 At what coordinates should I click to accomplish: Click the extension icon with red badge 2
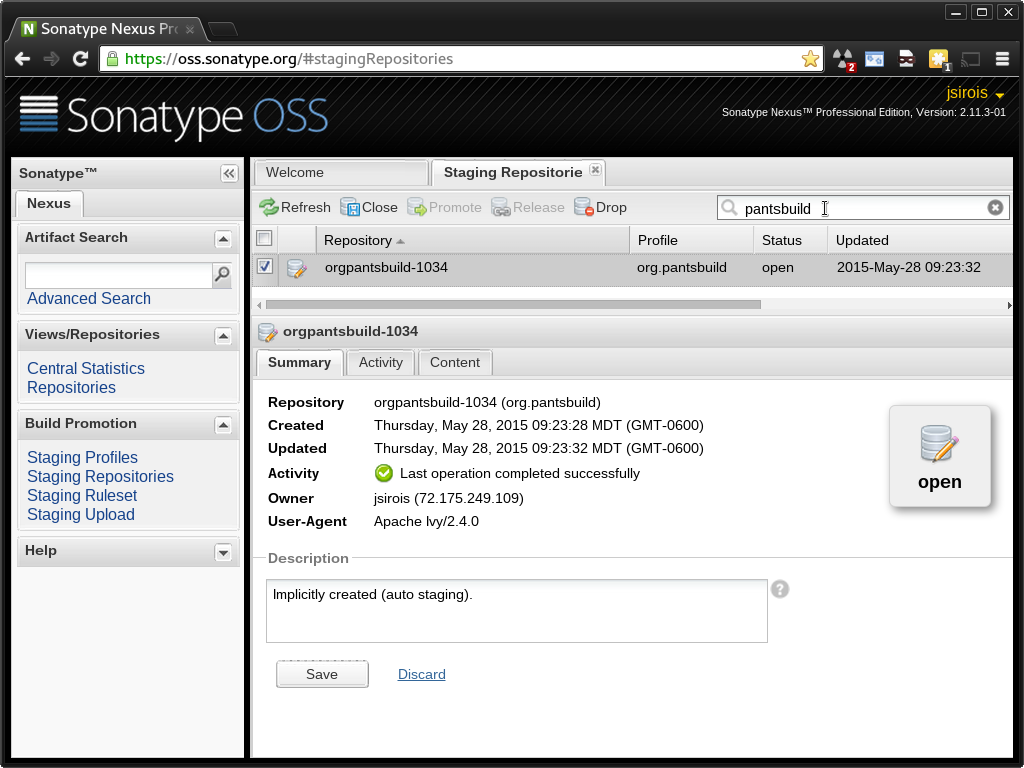click(x=843, y=59)
